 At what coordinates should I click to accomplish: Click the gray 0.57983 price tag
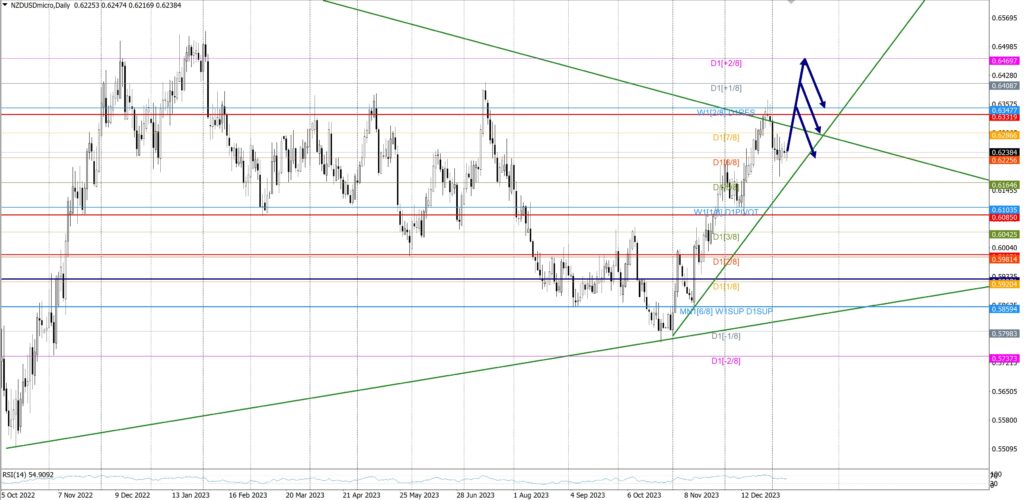point(1003,333)
